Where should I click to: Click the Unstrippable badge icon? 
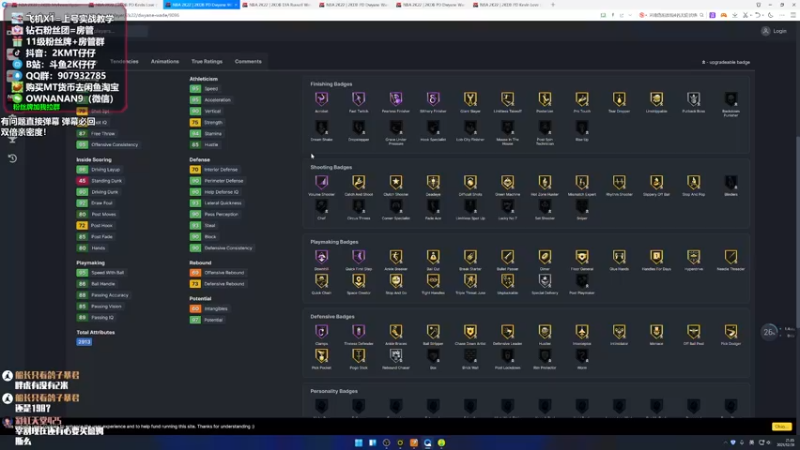tap(657, 98)
